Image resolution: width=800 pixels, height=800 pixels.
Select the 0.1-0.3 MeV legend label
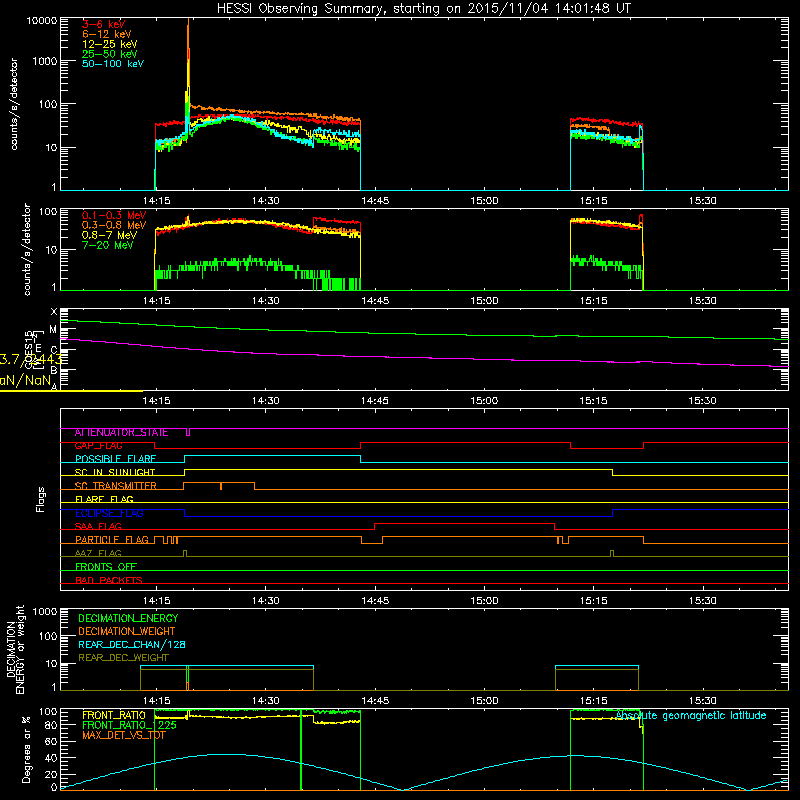114,216
